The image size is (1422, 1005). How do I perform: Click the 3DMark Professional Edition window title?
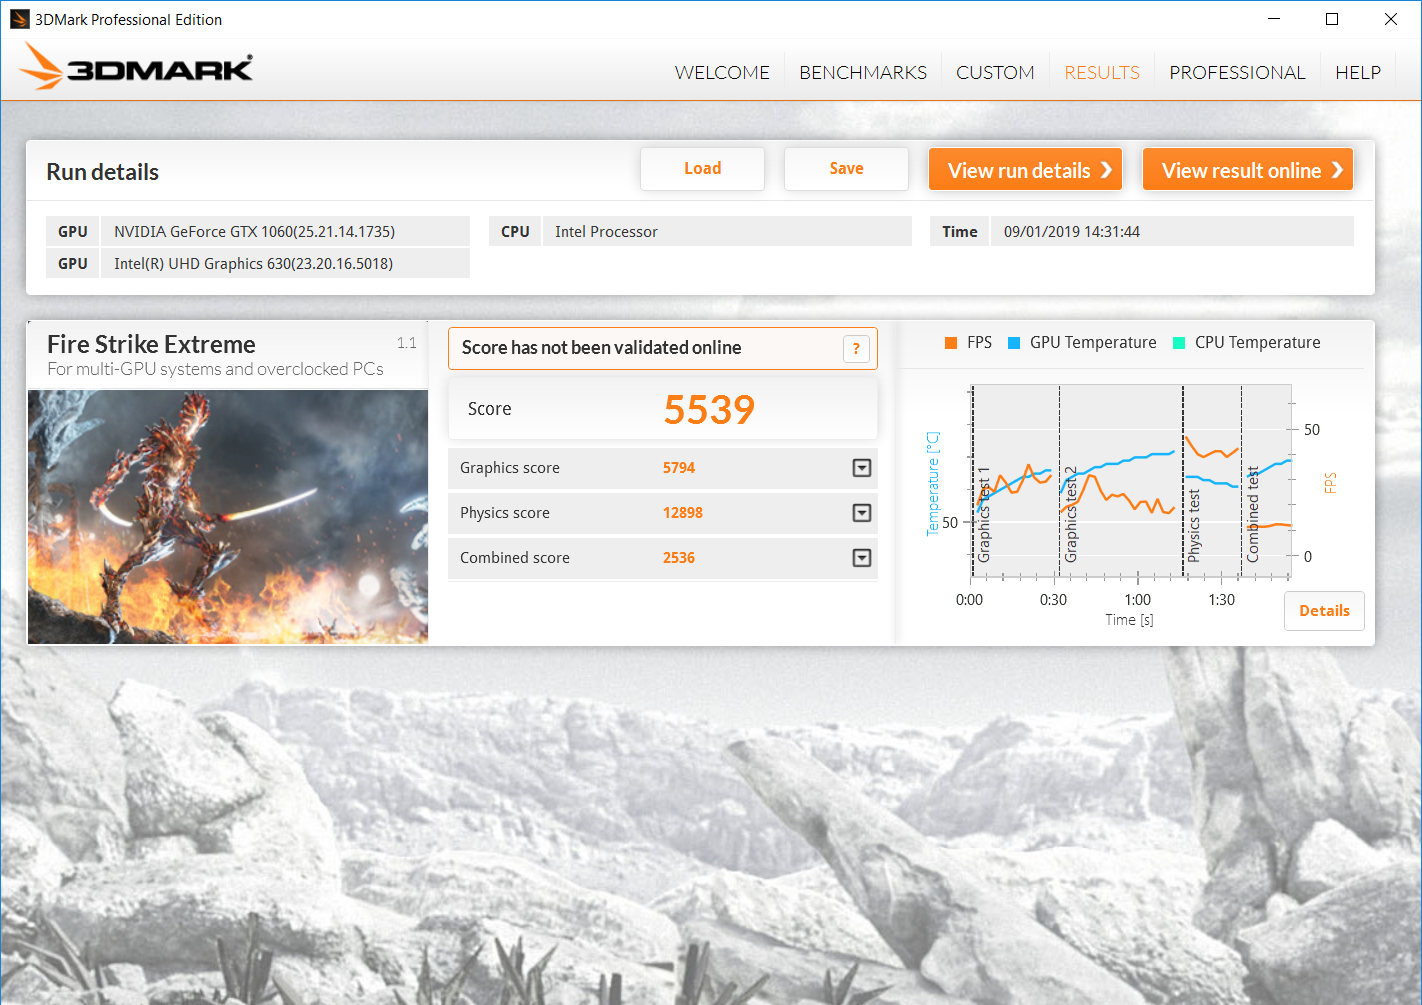(128, 20)
